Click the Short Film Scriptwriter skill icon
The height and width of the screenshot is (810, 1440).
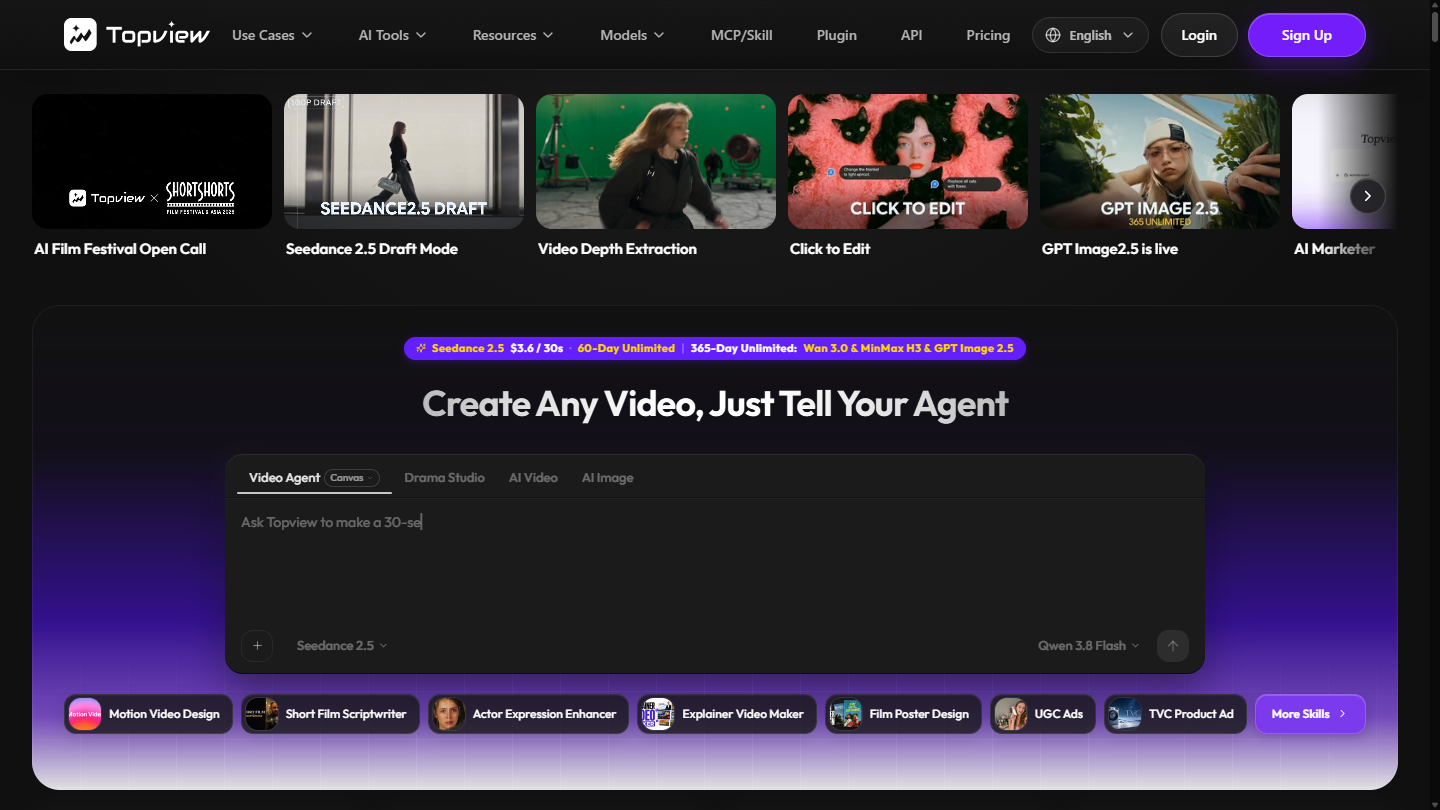pyautogui.click(x=262, y=714)
